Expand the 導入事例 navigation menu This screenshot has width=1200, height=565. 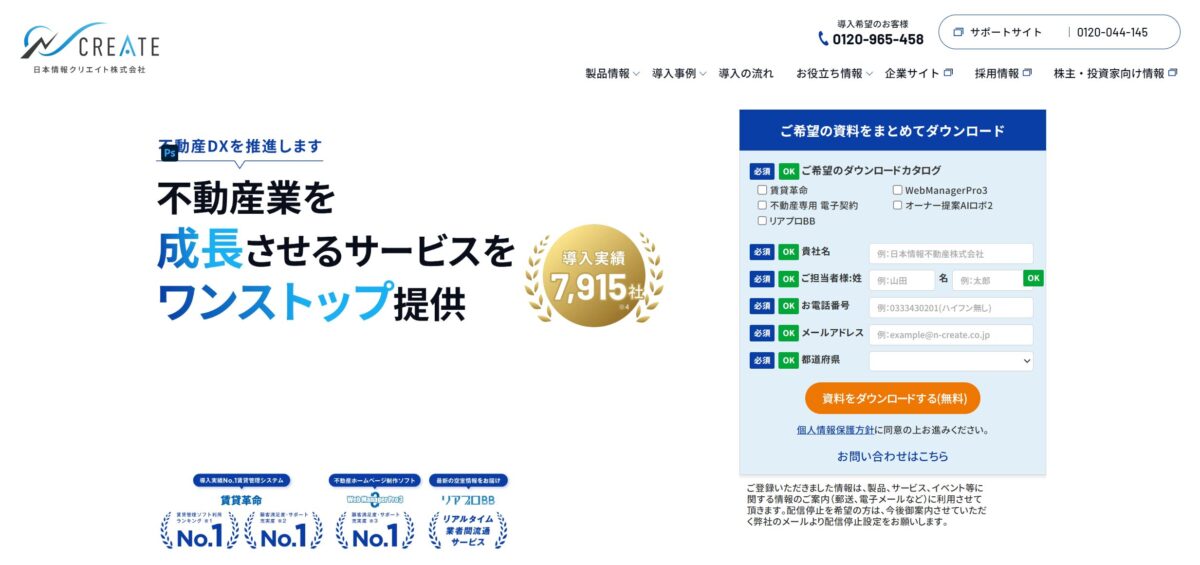tap(679, 73)
